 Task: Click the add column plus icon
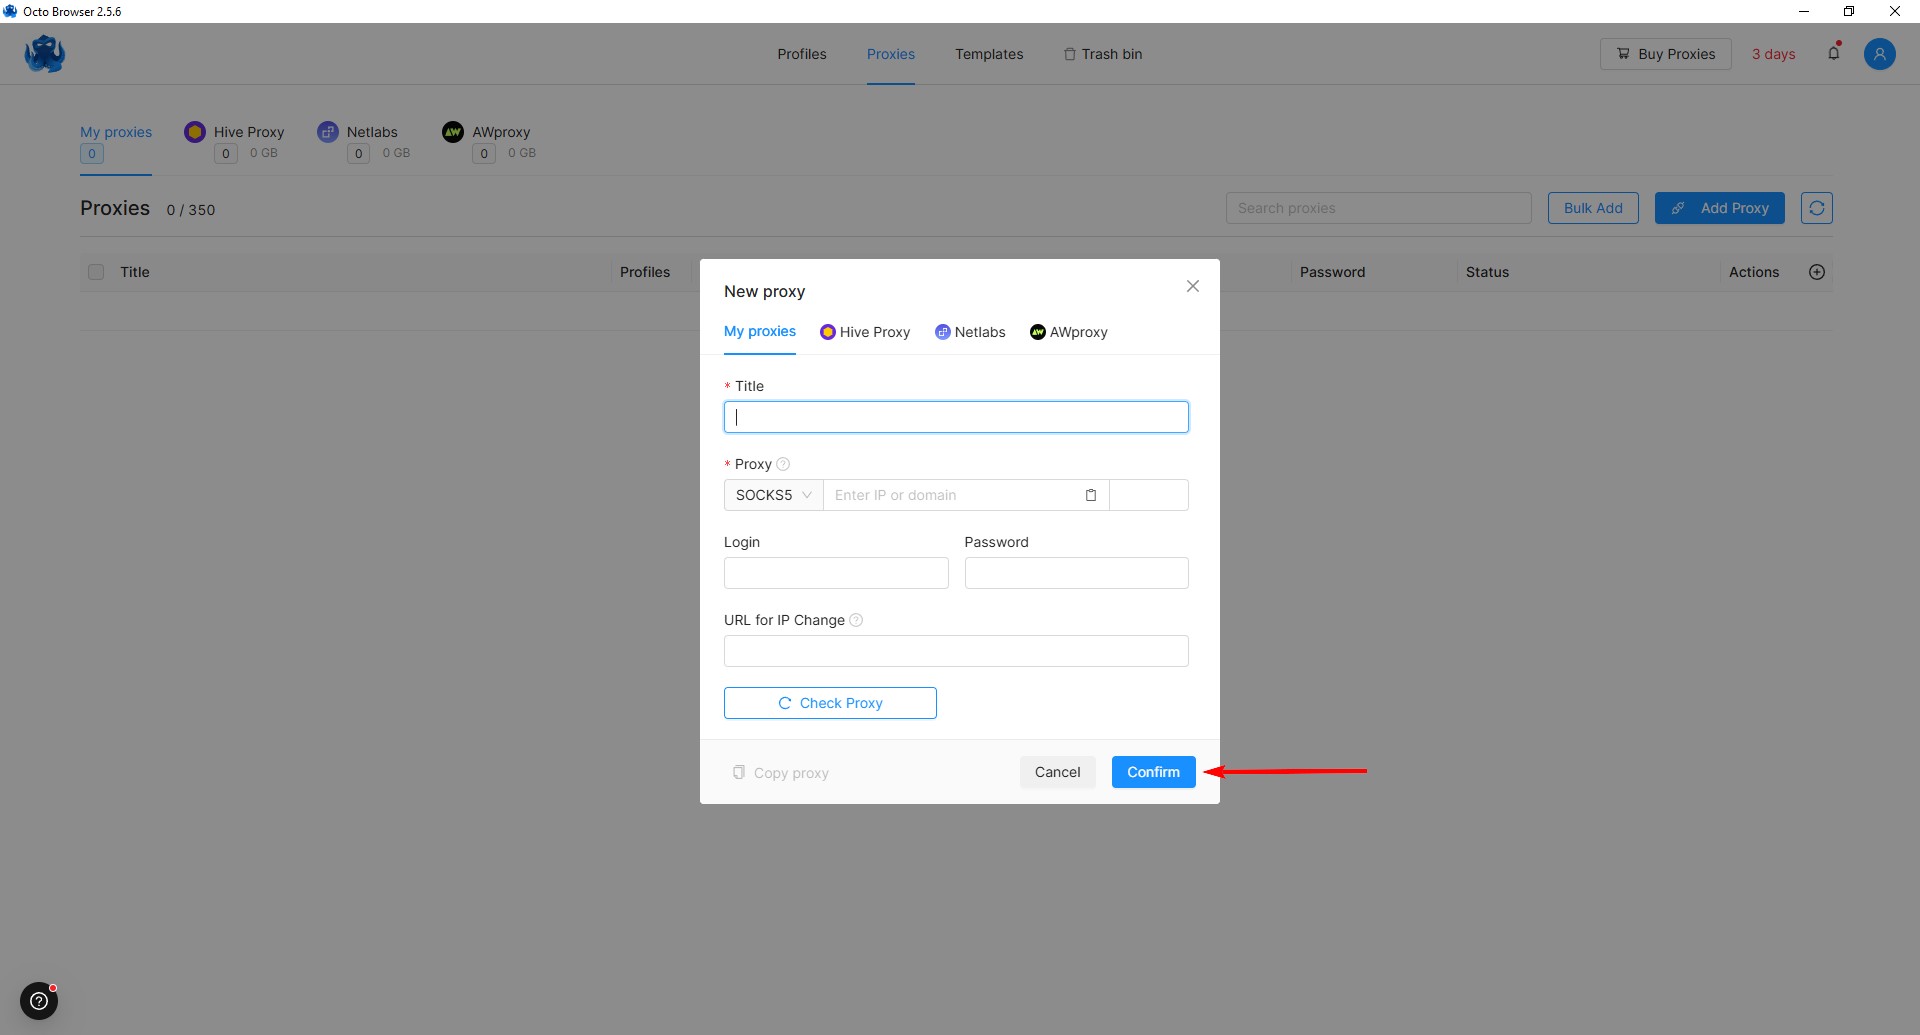pyautogui.click(x=1817, y=272)
